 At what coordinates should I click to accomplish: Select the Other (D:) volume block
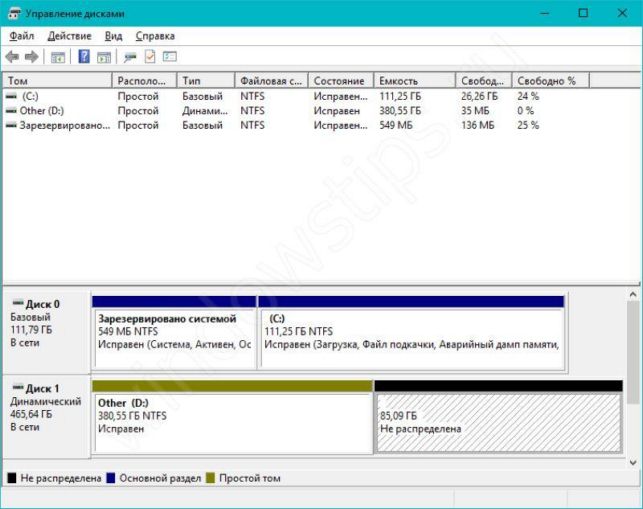click(x=233, y=417)
